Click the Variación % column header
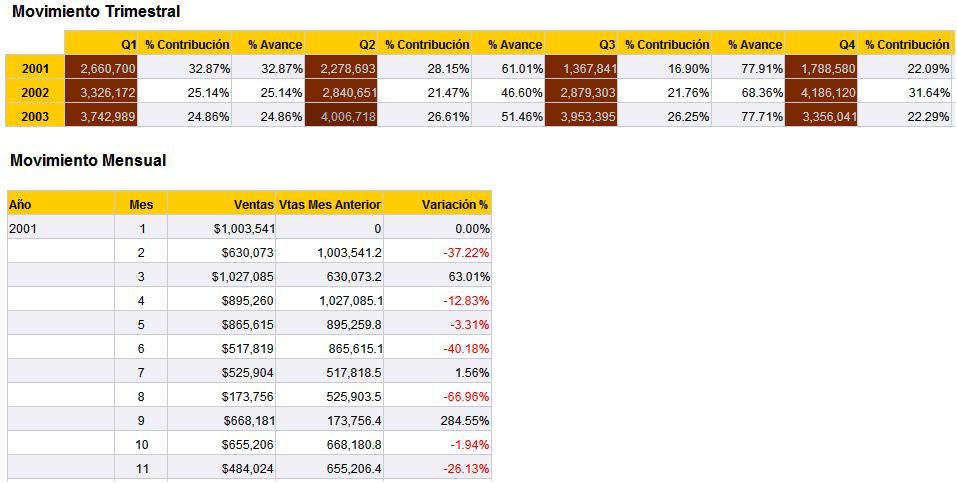This screenshot has height=483, width=957. [438, 204]
